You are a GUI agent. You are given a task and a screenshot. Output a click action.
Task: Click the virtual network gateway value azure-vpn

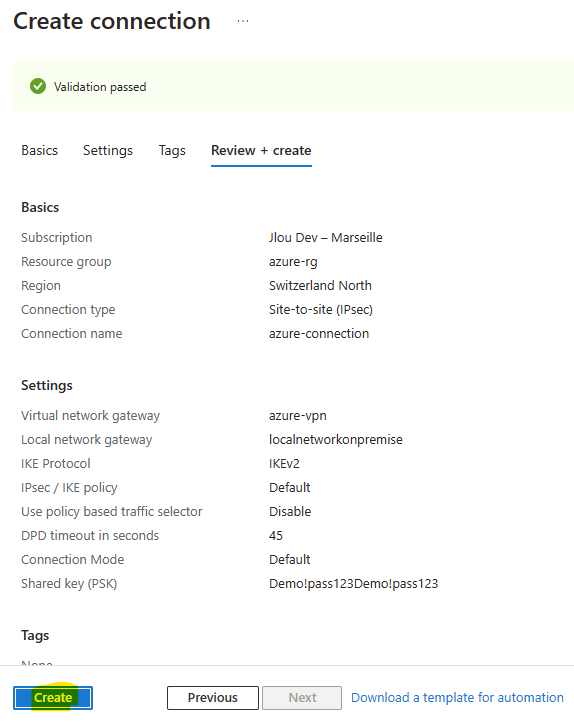click(298, 416)
